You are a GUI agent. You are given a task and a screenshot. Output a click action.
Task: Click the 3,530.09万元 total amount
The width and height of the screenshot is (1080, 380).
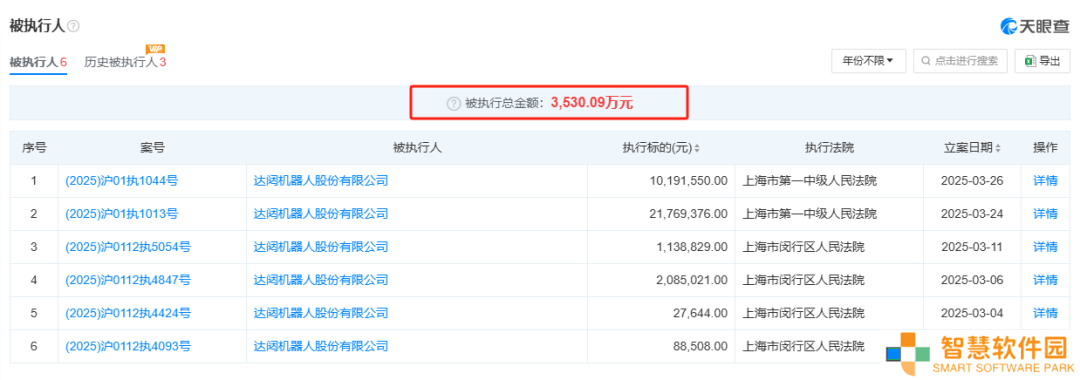[592, 104]
